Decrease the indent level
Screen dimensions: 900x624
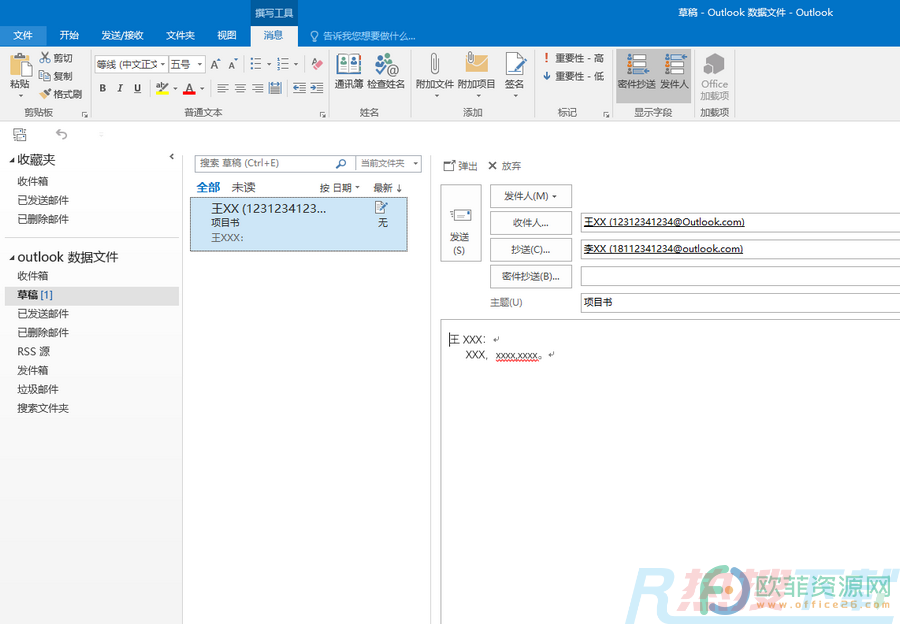[x=299, y=88]
